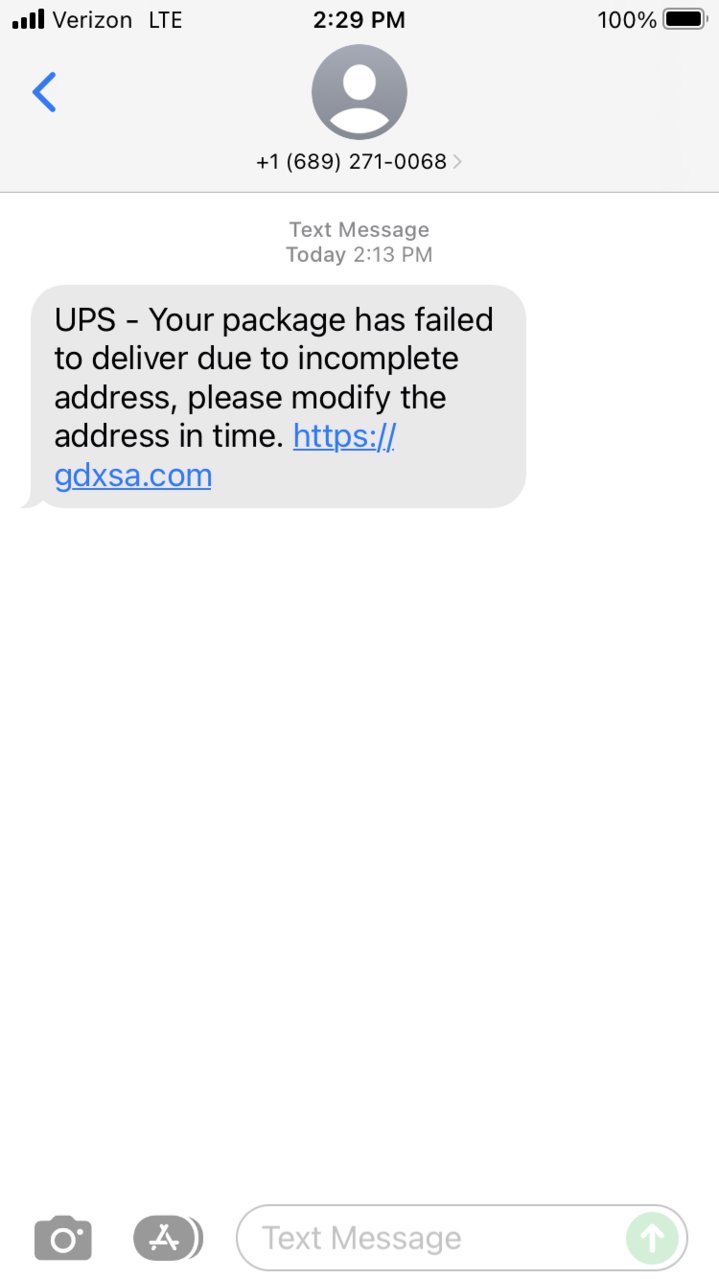
Task: Open the gray contact avatar
Action: click(359, 92)
